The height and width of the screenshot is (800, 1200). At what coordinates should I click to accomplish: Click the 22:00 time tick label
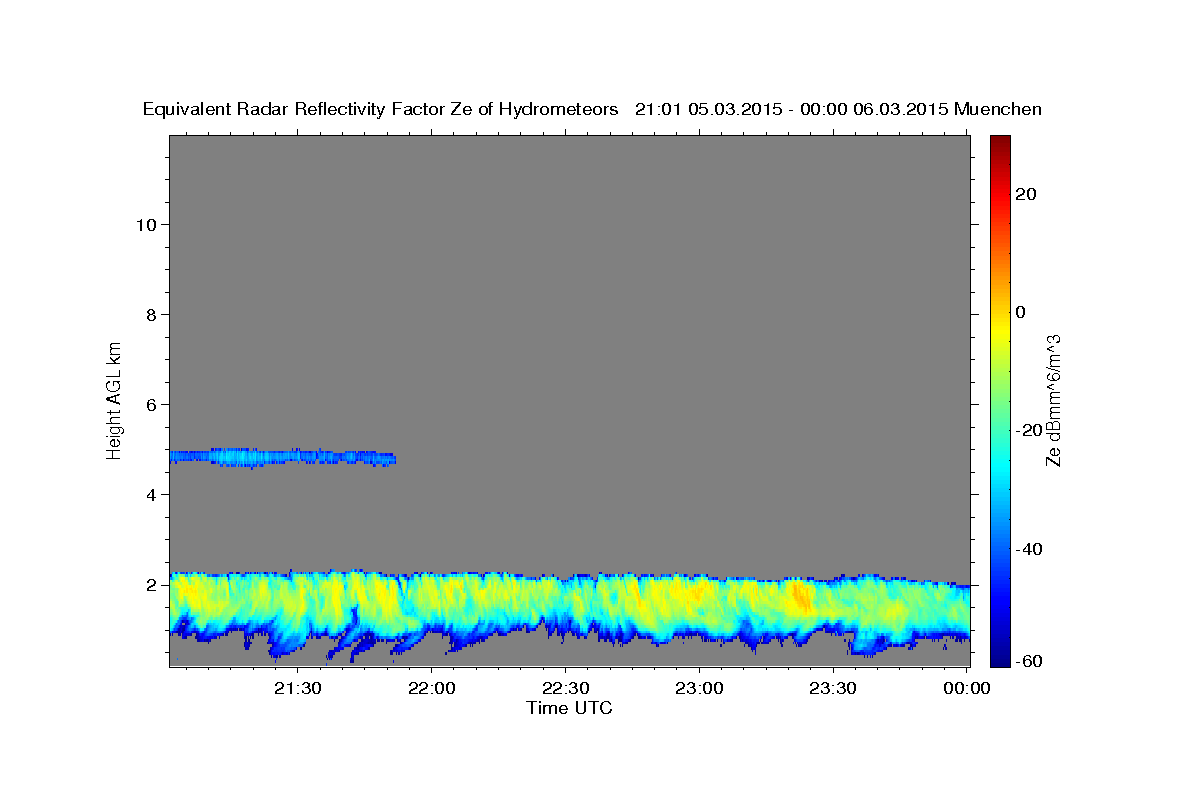tap(432, 688)
